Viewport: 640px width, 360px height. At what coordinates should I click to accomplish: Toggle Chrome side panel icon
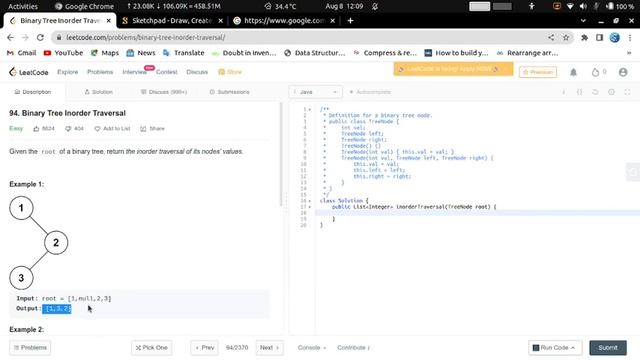[599, 38]
